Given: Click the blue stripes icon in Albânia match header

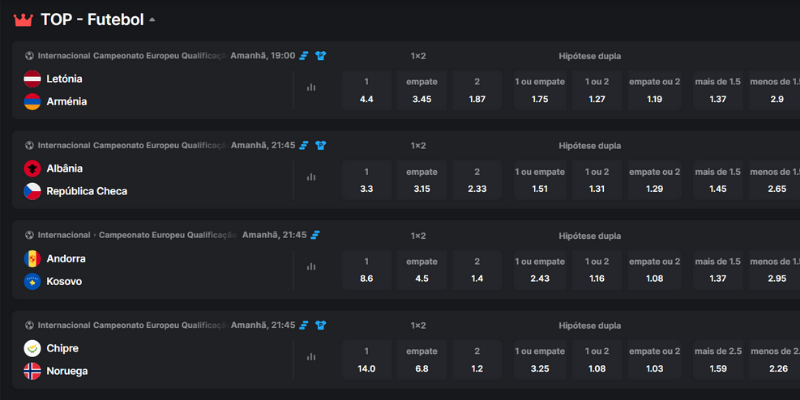Looking at the screenshot, I should [x=304, y=145].
